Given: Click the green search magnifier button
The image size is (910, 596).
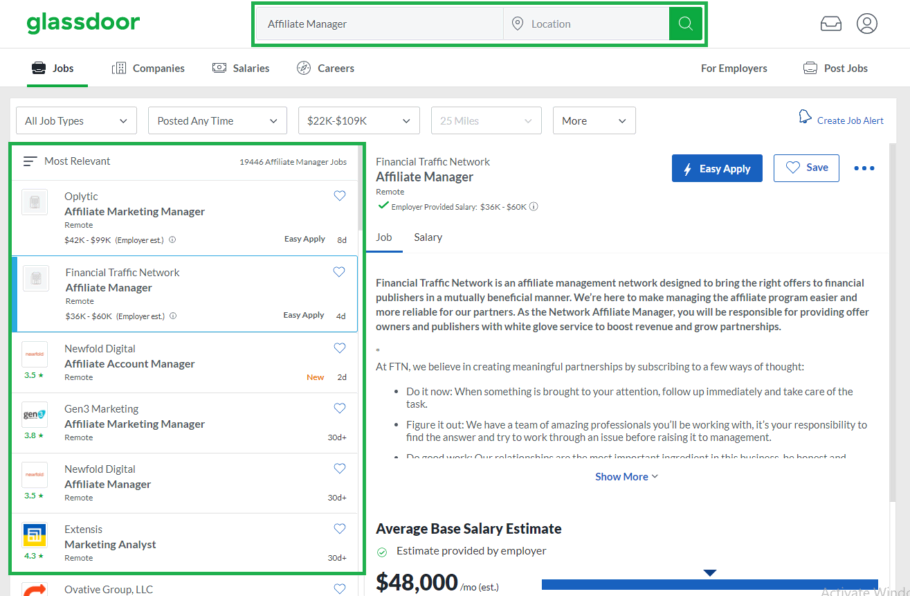Looking at the screenshot, I should (x=685, y=24).
